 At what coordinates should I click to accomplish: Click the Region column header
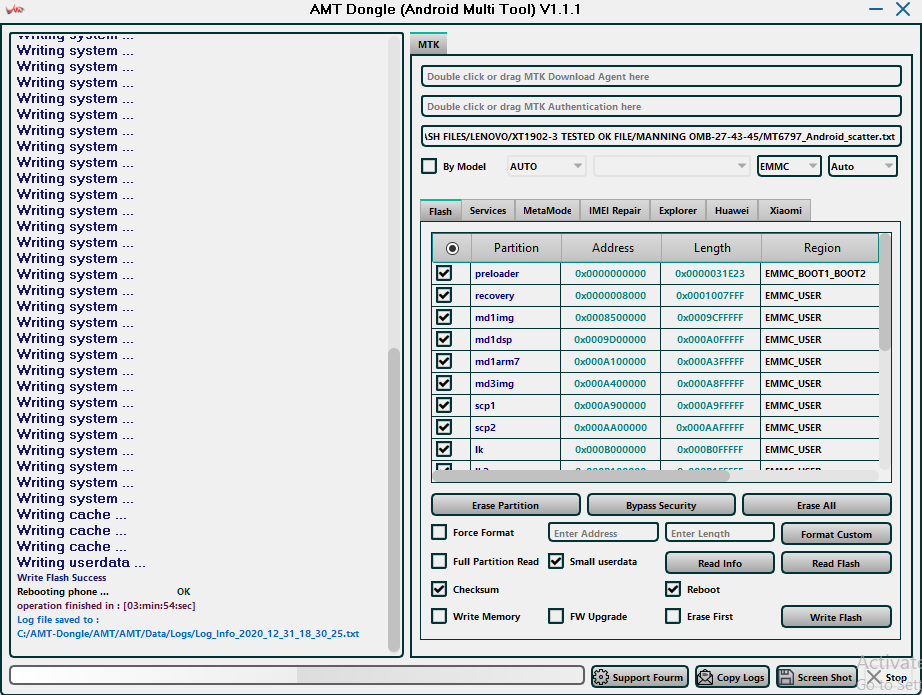[x=821, y=248]
